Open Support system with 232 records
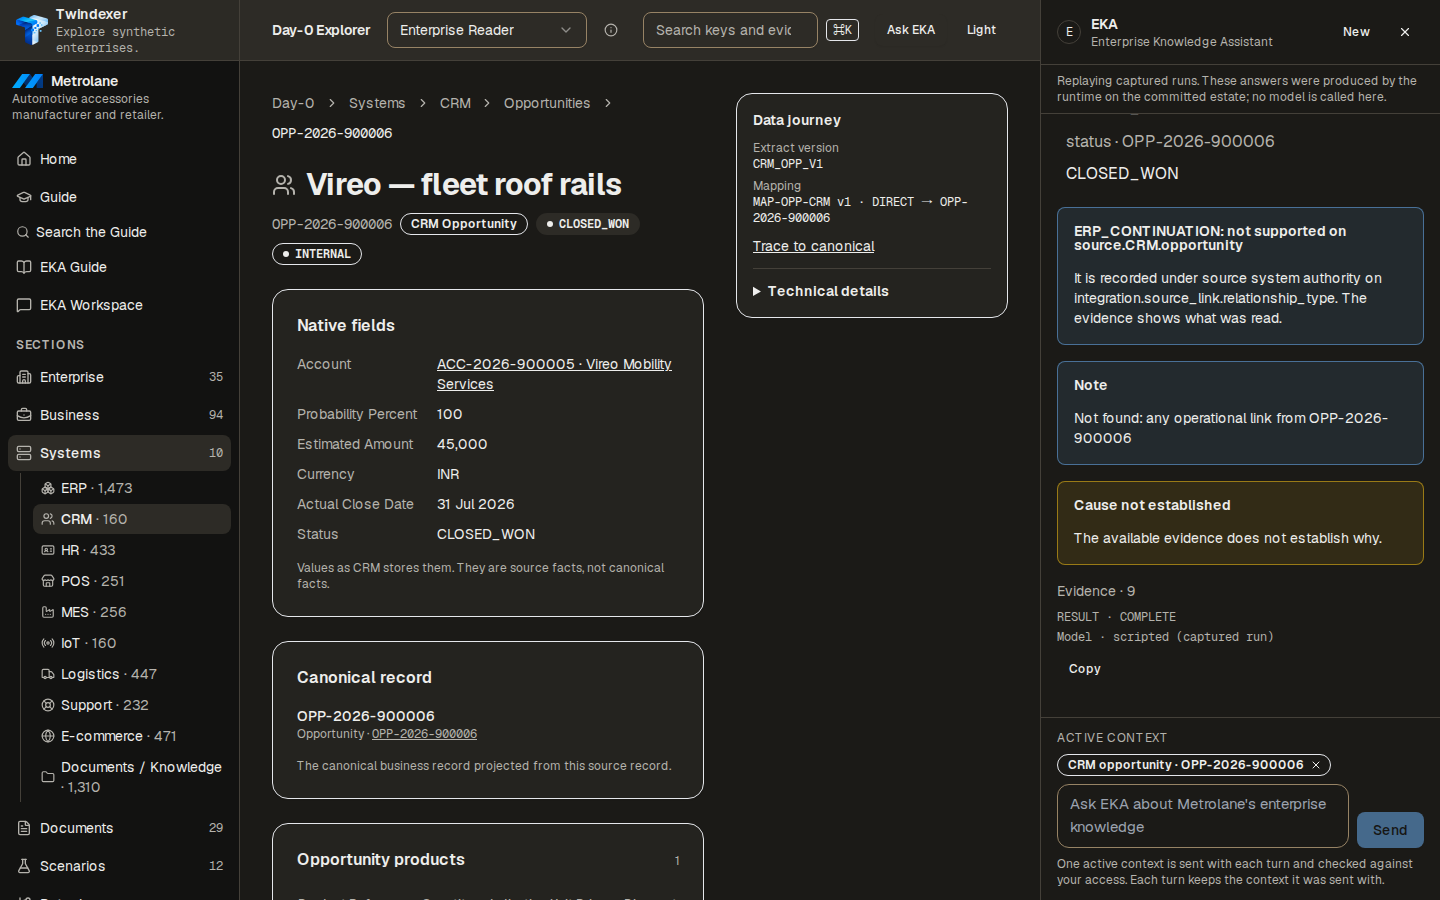Viewport: 1440px width, 900px height. [x=132, y=705]
